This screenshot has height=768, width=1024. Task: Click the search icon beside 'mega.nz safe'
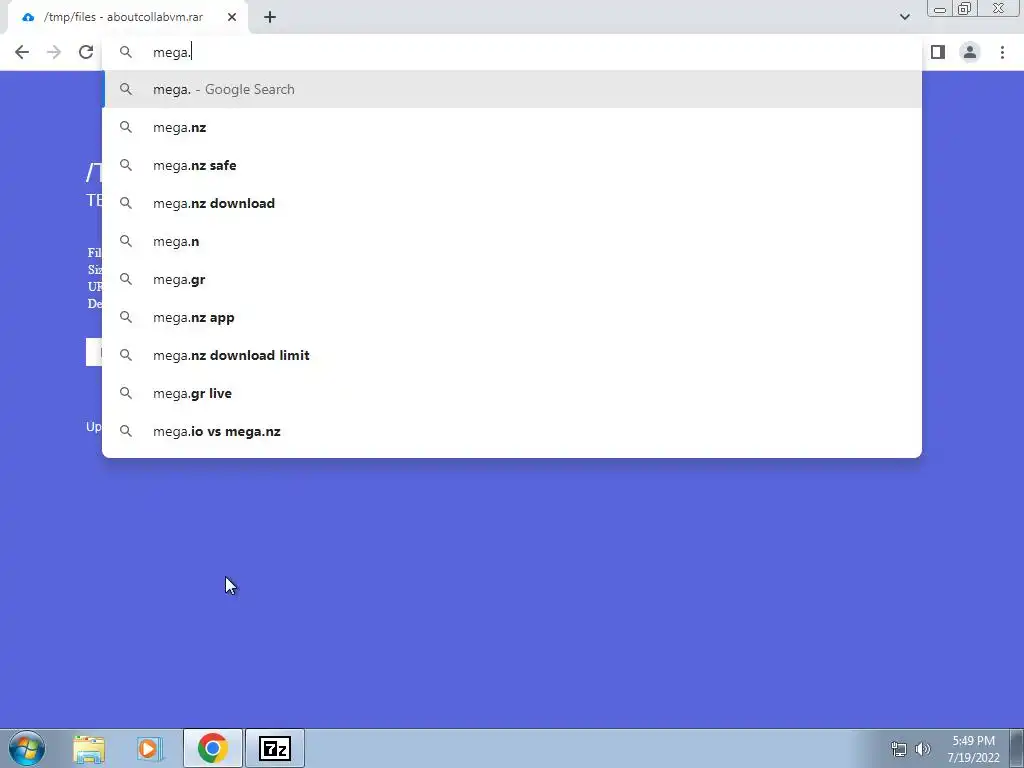125,165
